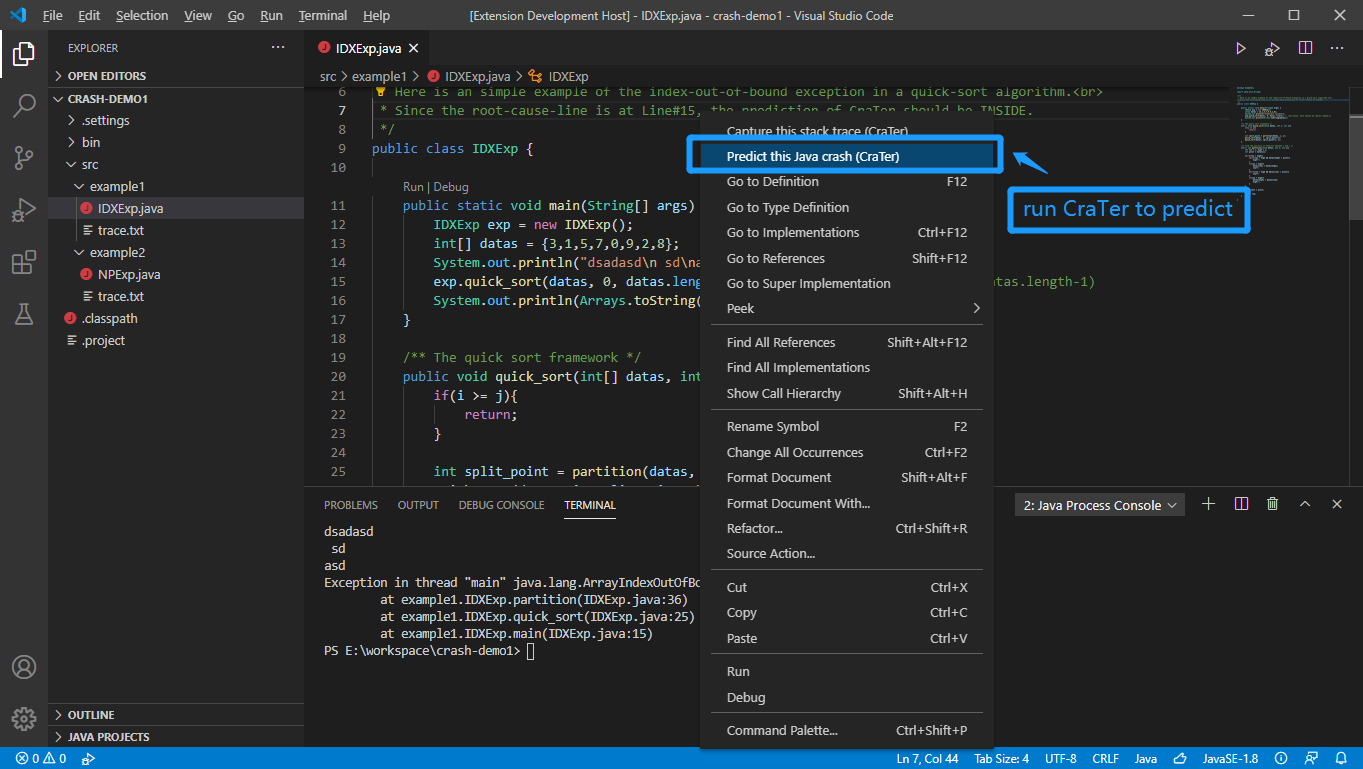Viewport: 1363px width, 769px height.
Task: Switch to the Problems panel tab
Action: coord(351,505)
